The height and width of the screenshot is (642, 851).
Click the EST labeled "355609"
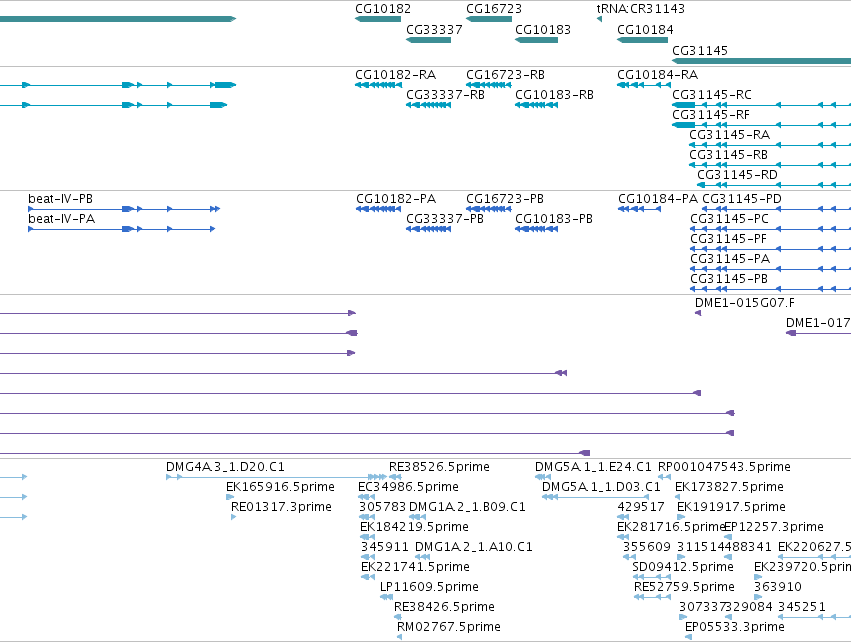click(x=646, y=548)
